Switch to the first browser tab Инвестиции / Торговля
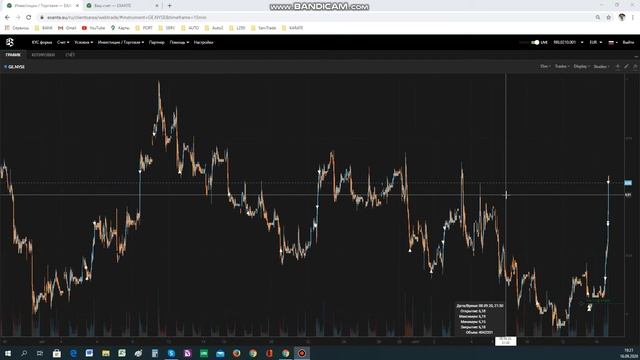 41,6
